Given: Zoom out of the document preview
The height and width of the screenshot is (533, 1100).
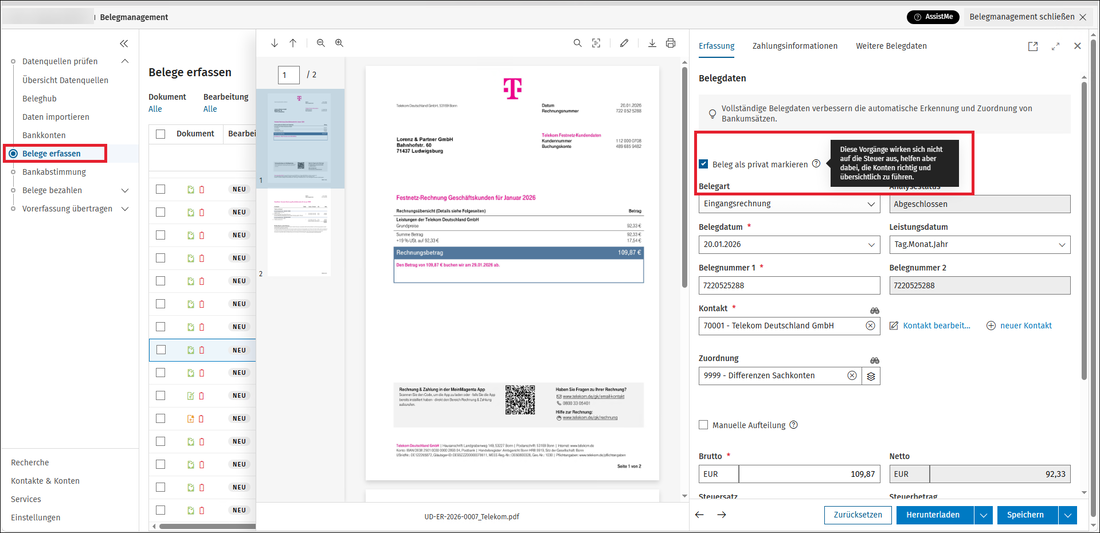Looking at the screenshot, I should (321, 43).
